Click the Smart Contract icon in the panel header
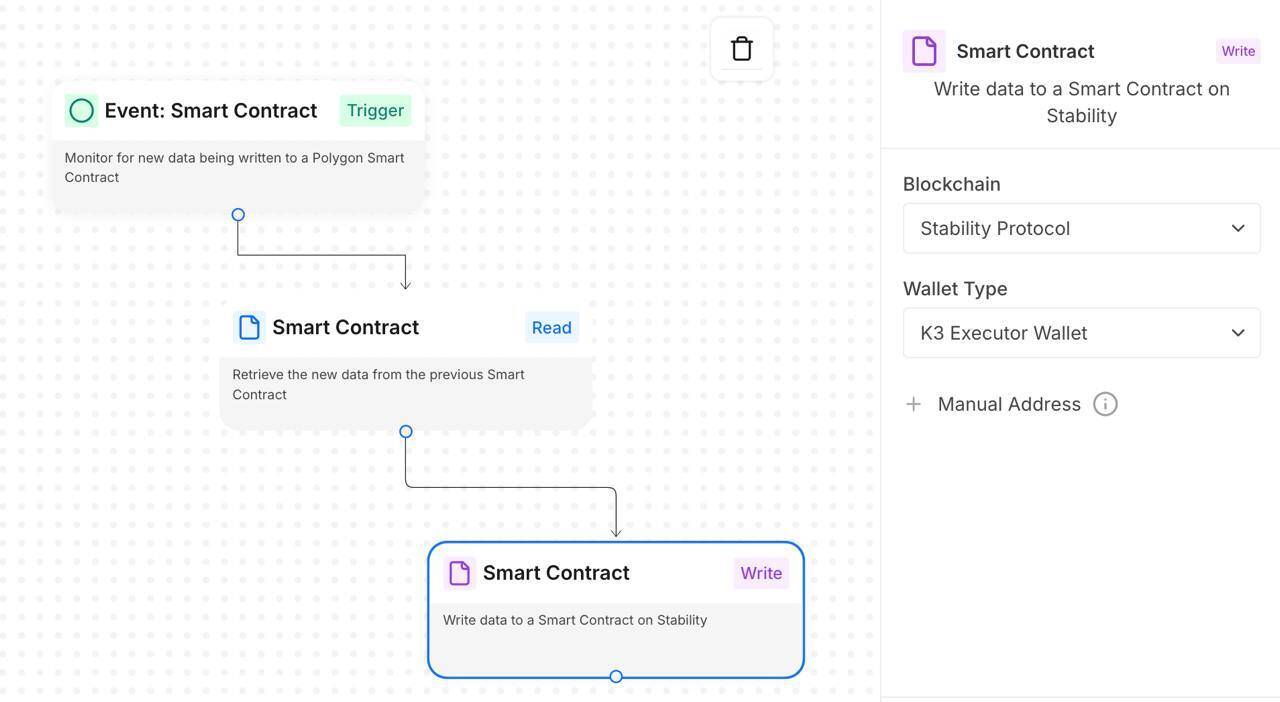Image resolution: width=1280 pixels, height=702 pixels. (922, 49)
